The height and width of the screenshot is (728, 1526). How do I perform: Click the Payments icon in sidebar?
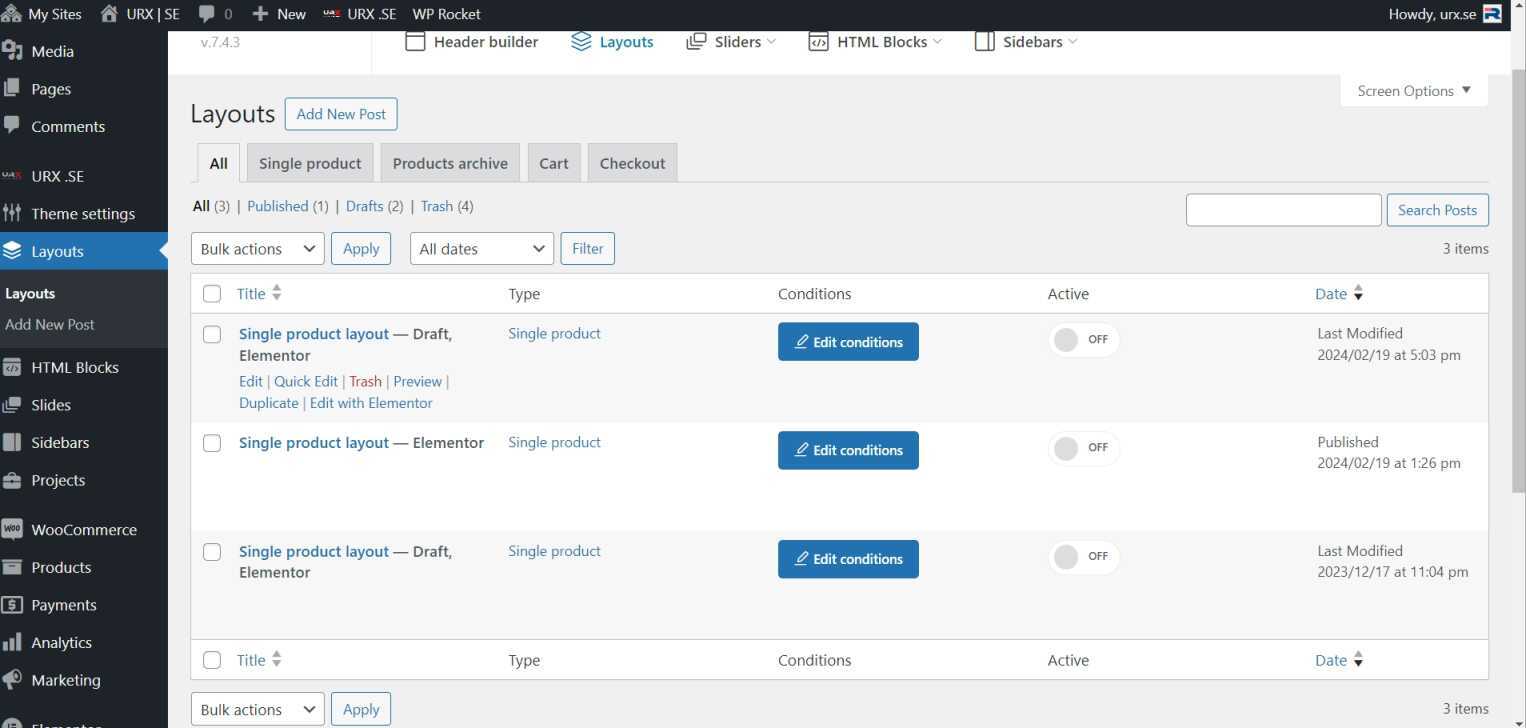[x=12, y=605]
